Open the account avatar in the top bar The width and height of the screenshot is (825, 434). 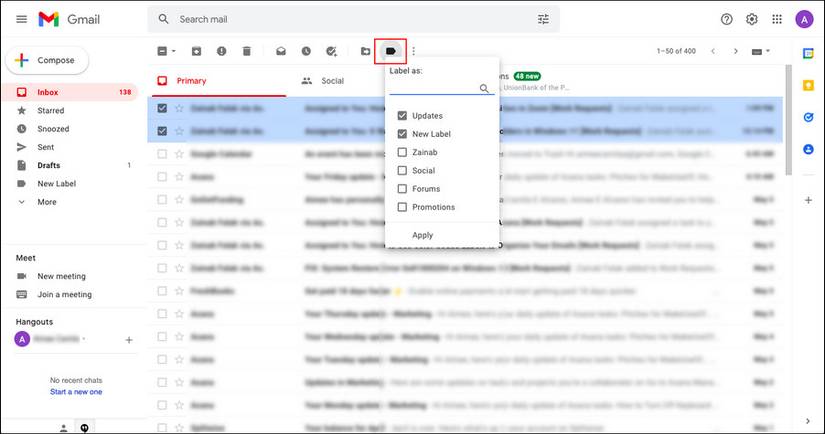click(x=804, y=19)
